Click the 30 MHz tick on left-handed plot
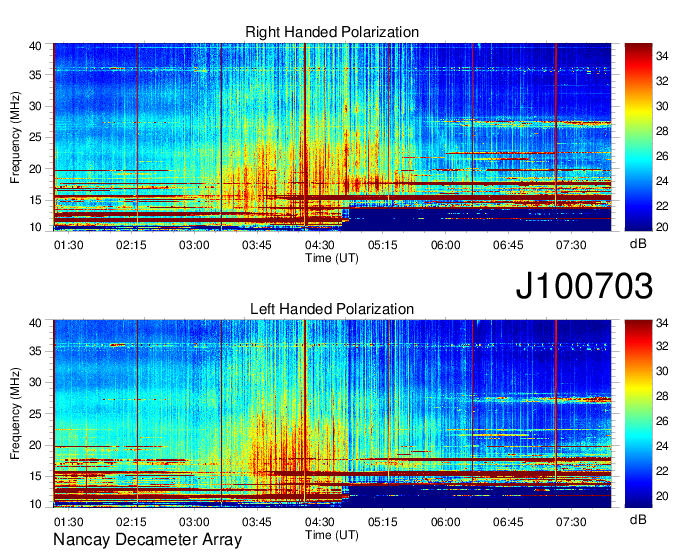The height and width of the screenshot is (552, 680). [x=36, y=382]
